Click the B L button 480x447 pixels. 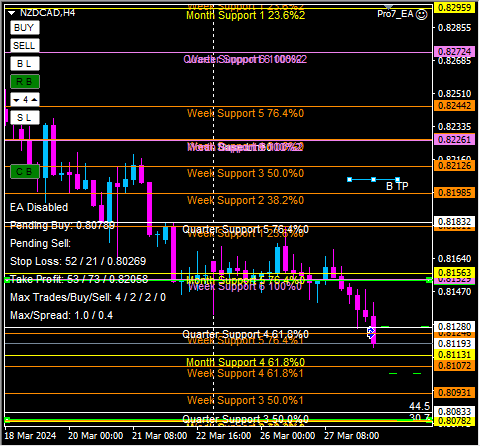click(x=25, y=64)
